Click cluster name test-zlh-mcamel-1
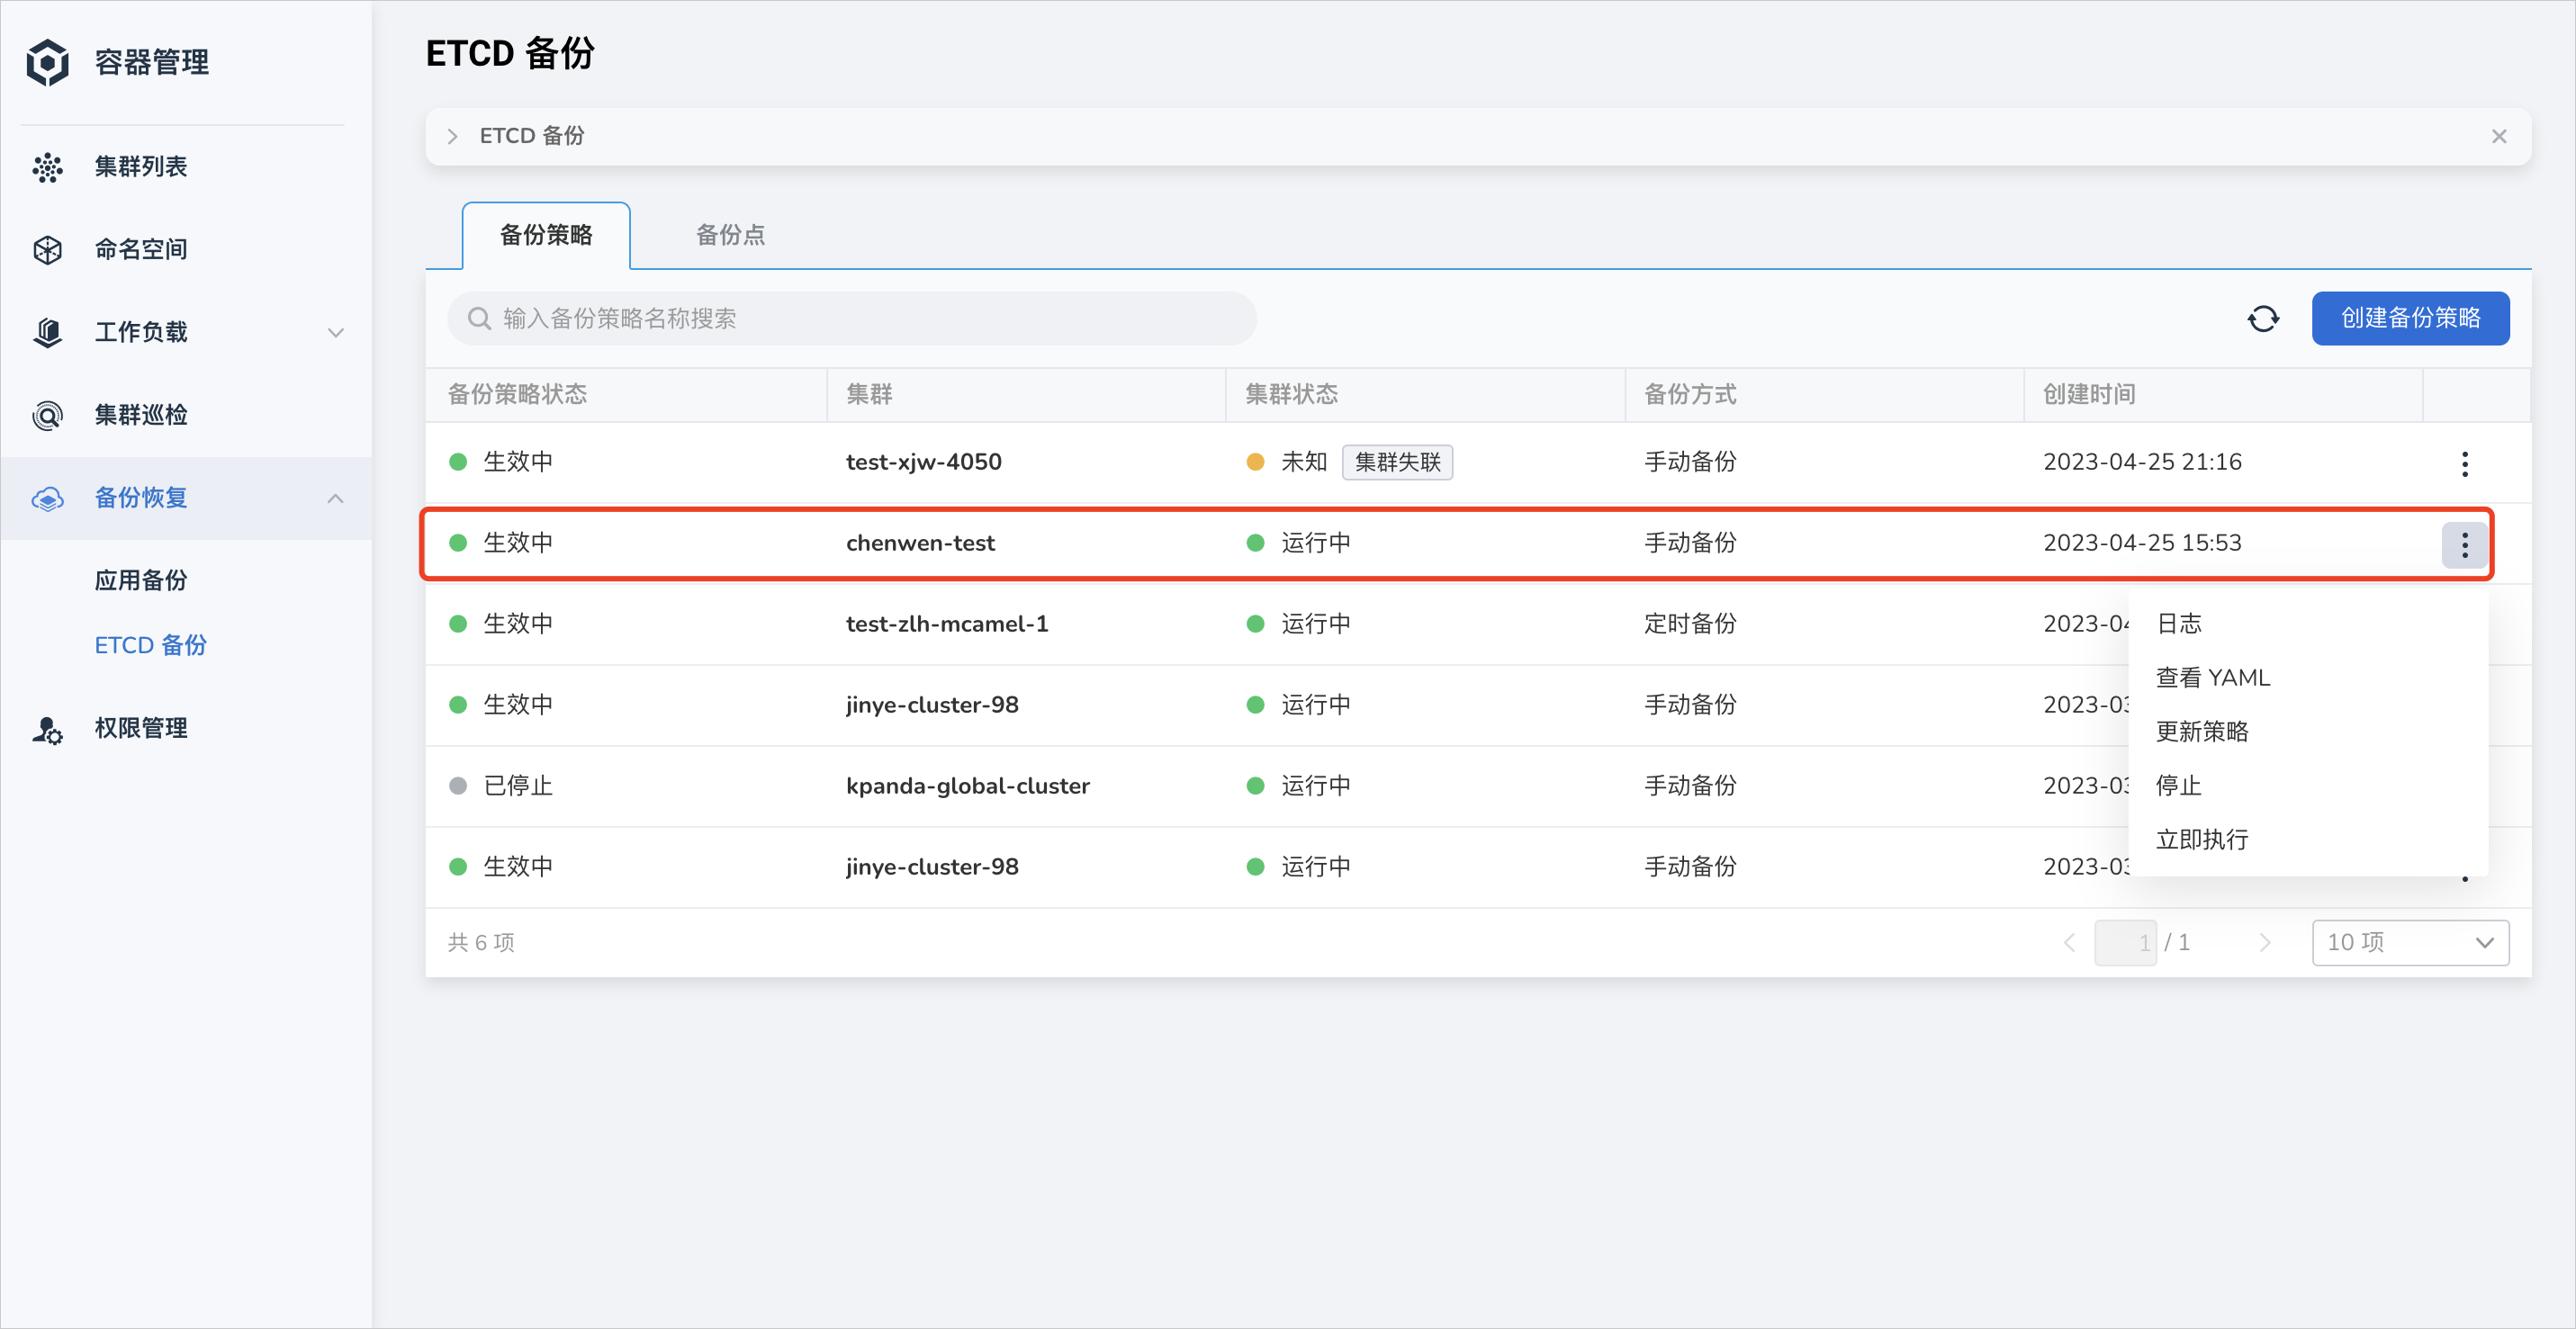Viewport: 2576px width, 1329px height. 947,624
